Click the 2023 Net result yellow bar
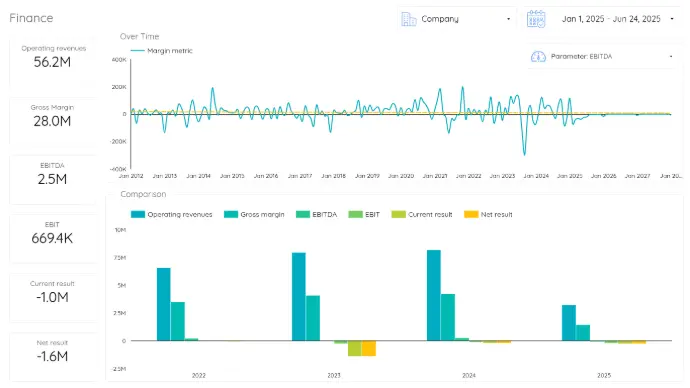 (369, 348)
